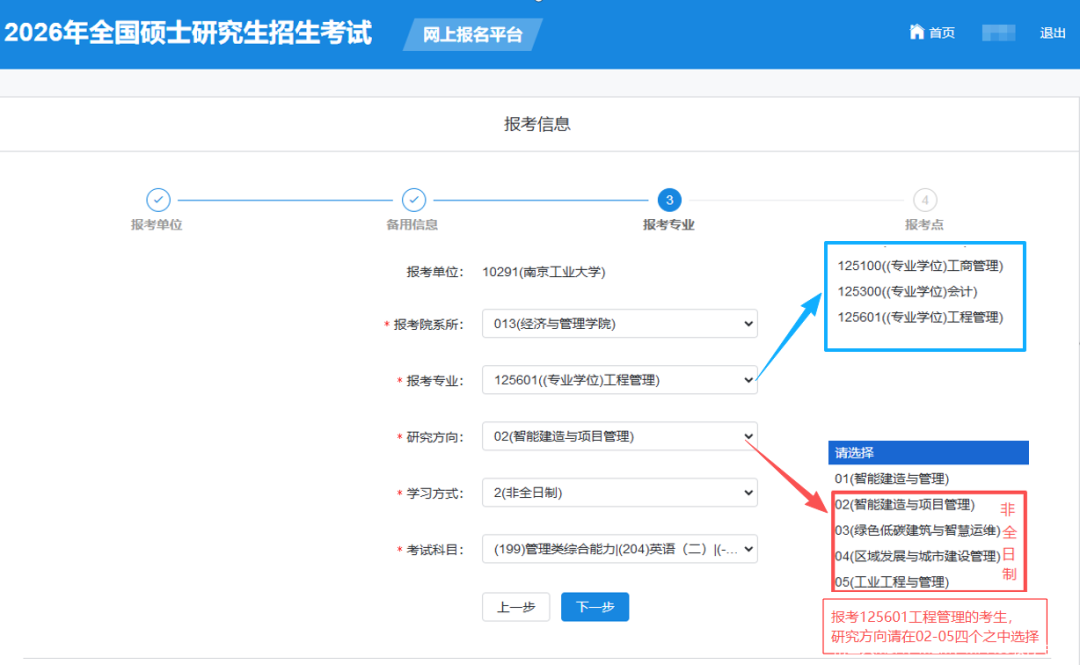Viewport: 1080px width, 665px height.
Task: Click the 研究方向 field label
Action: 435,437
